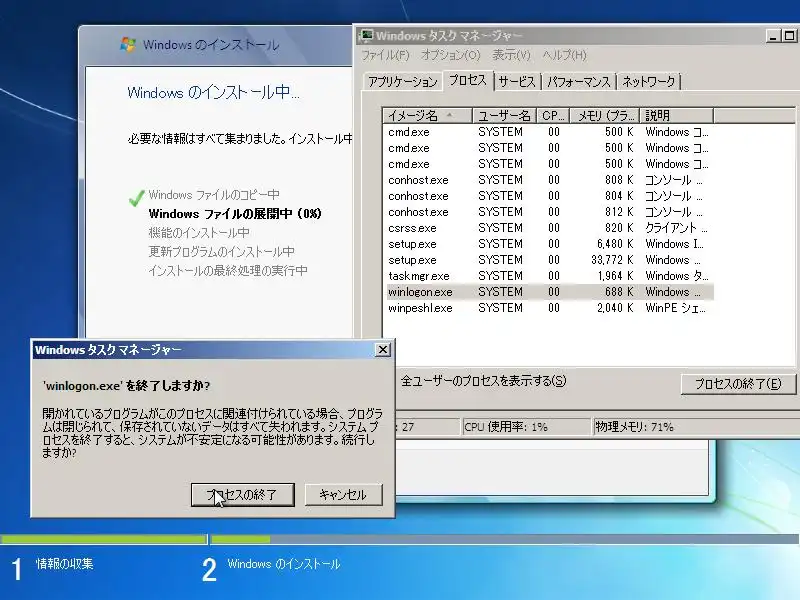Select the winlogon.exe process row
The height and width of the screenshot is (600, 800).
pyautogui.click(x=548, y=292)
